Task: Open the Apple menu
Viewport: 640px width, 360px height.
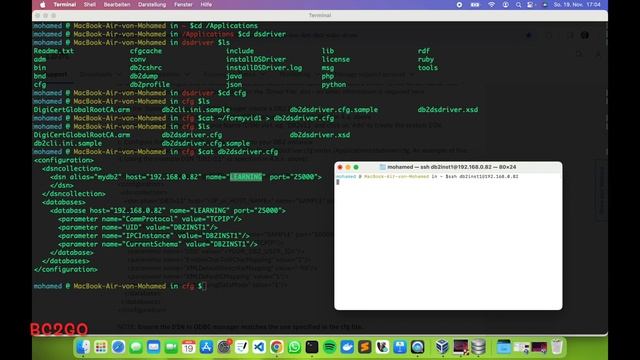Action: (x=43, y=4)
